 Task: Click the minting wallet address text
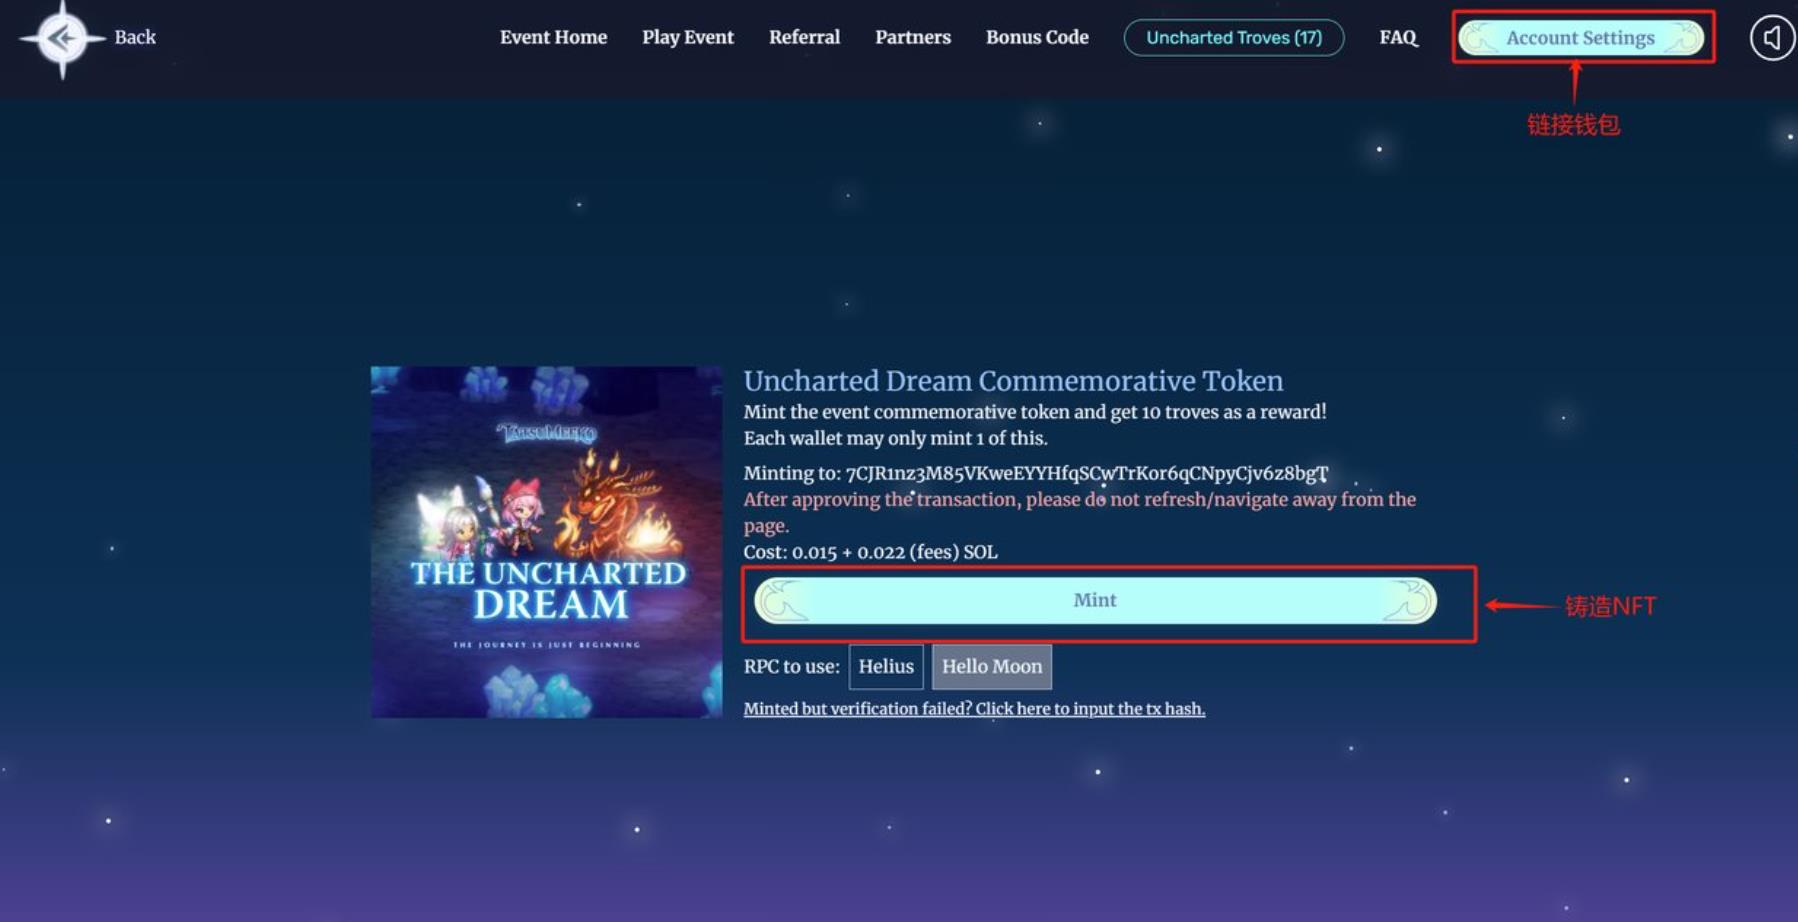[x=1087, y=473]
